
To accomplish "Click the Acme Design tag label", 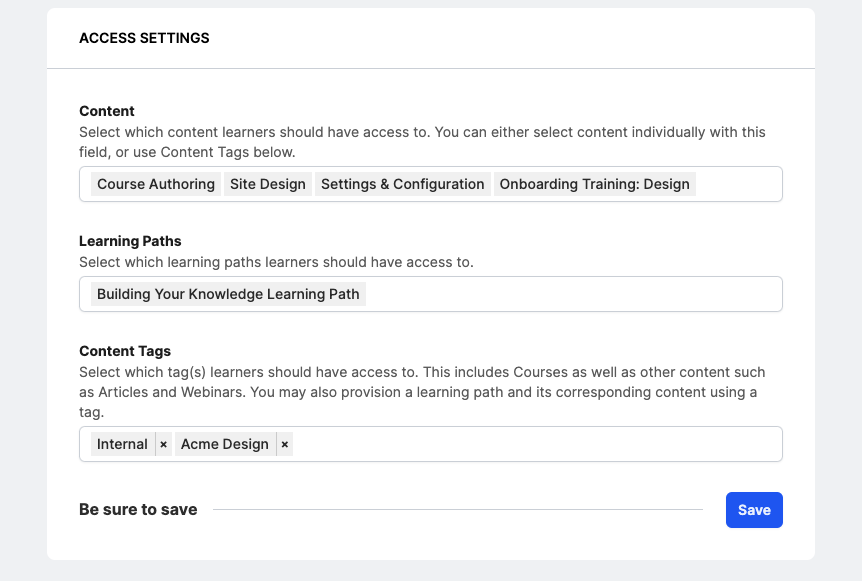I will 225,444.
